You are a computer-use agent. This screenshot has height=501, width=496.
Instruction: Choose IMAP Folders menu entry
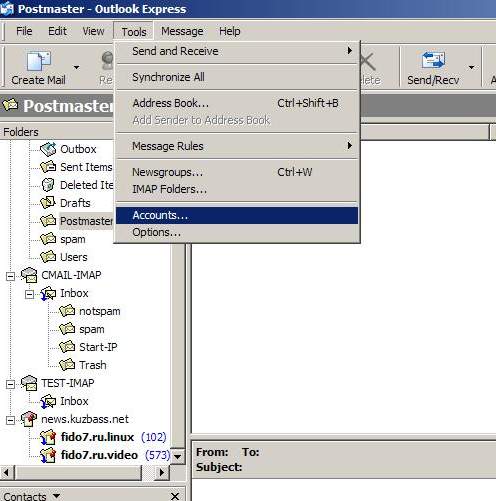click(x=237, y=189)
